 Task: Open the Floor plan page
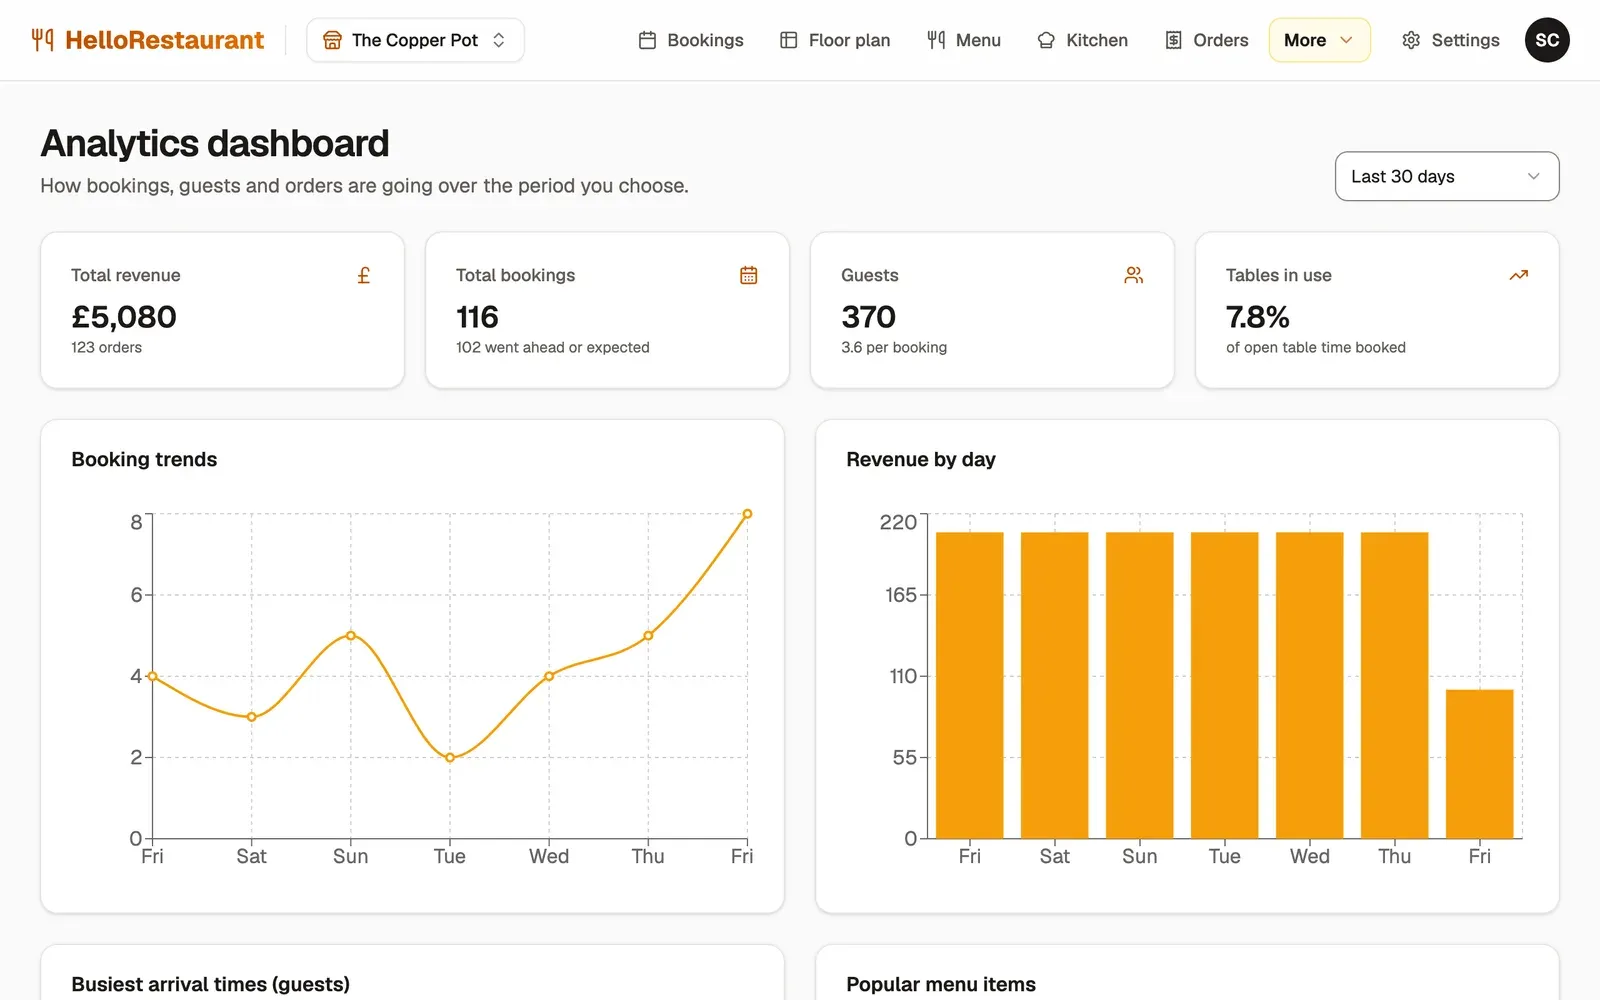(x=835, y=40)
